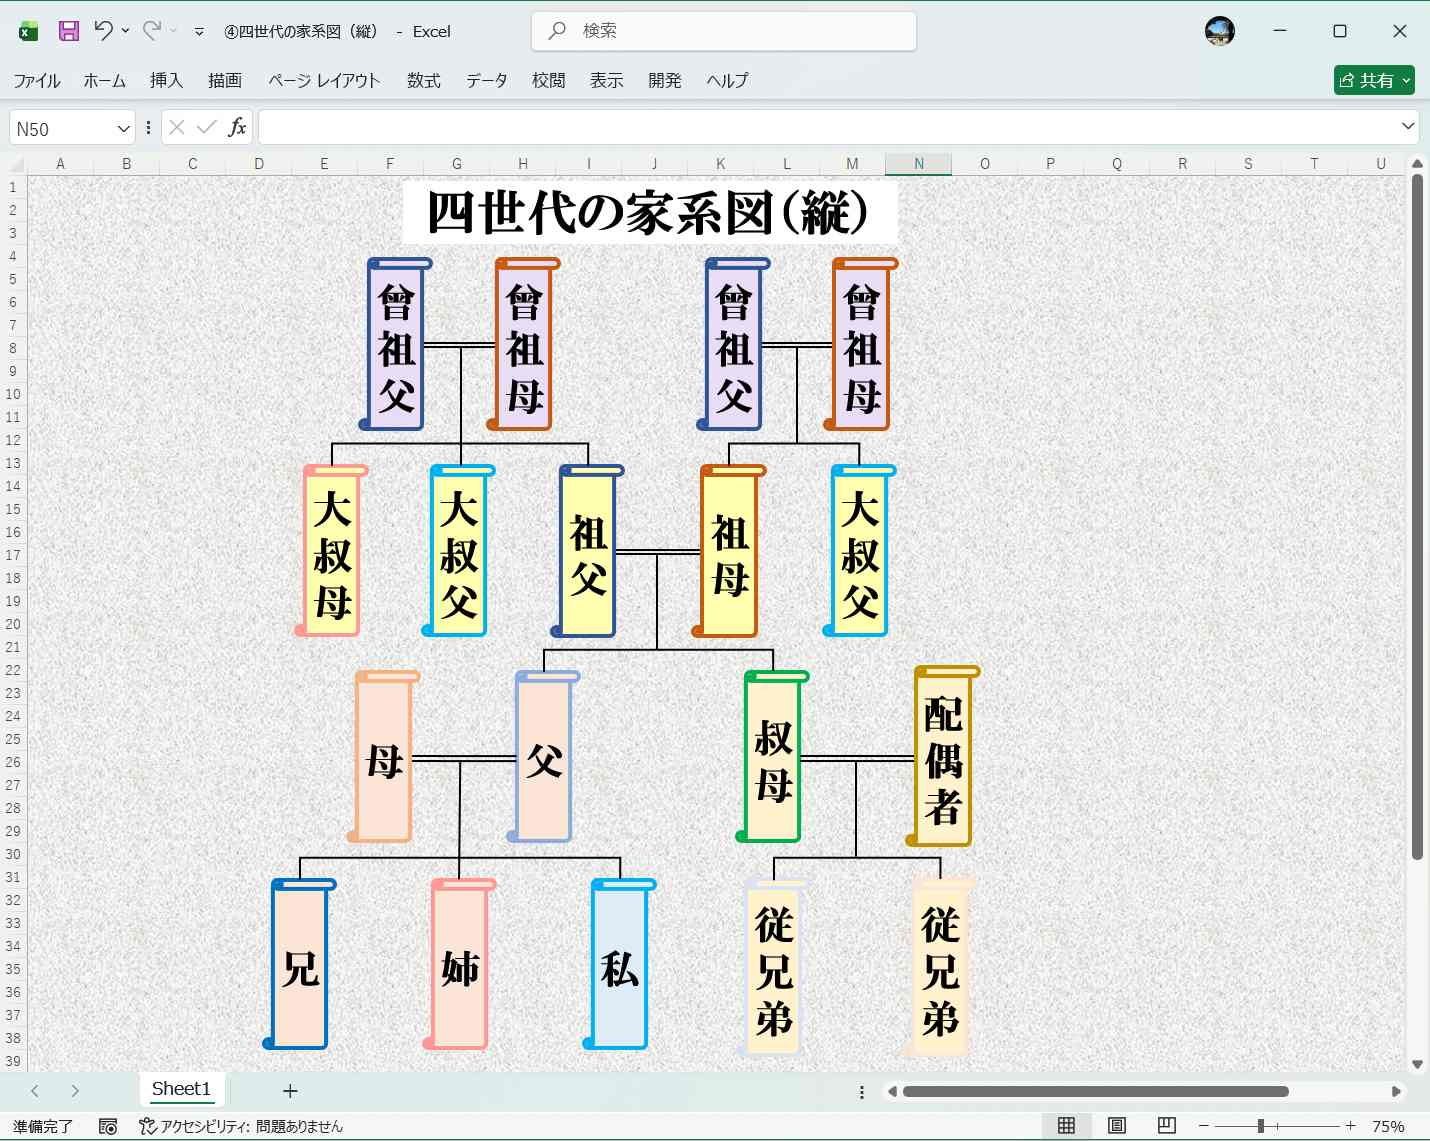
Task: Switch to Page Layout view icon
Action: click(x=1116, y=1124)
